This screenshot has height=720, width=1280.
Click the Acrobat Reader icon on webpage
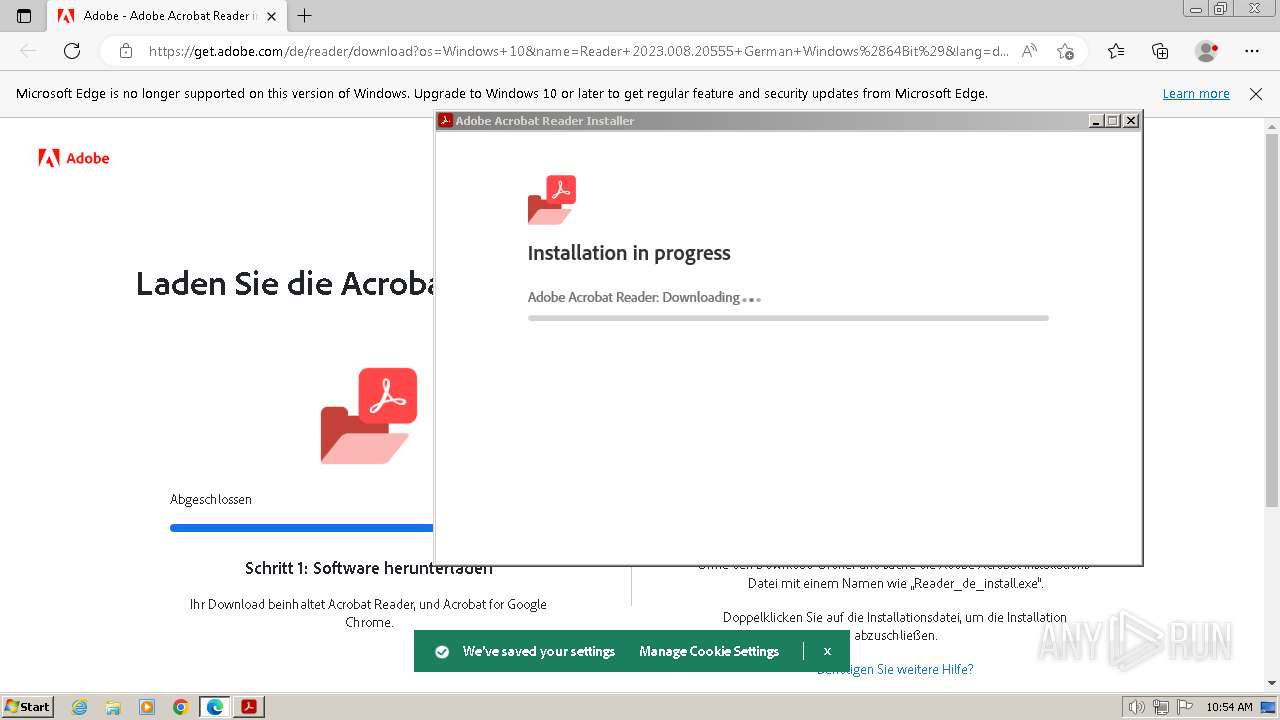click(369, 415)
